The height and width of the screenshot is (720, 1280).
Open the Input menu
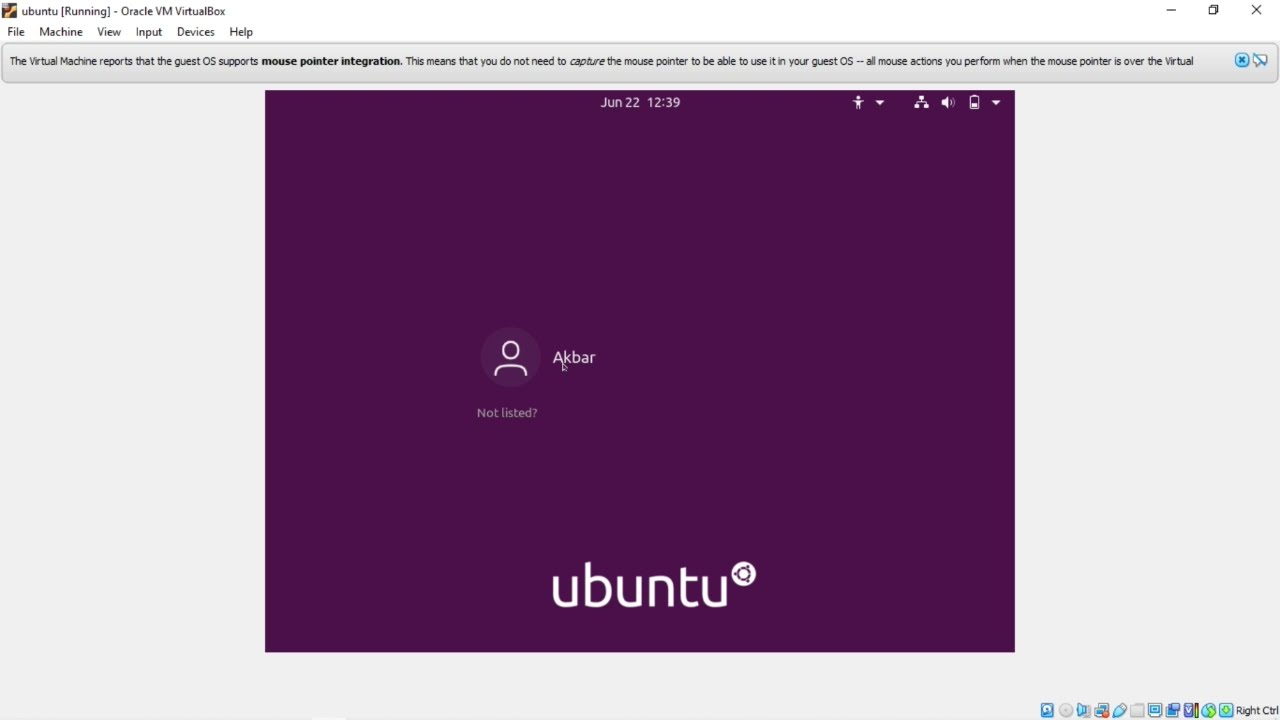149,32
